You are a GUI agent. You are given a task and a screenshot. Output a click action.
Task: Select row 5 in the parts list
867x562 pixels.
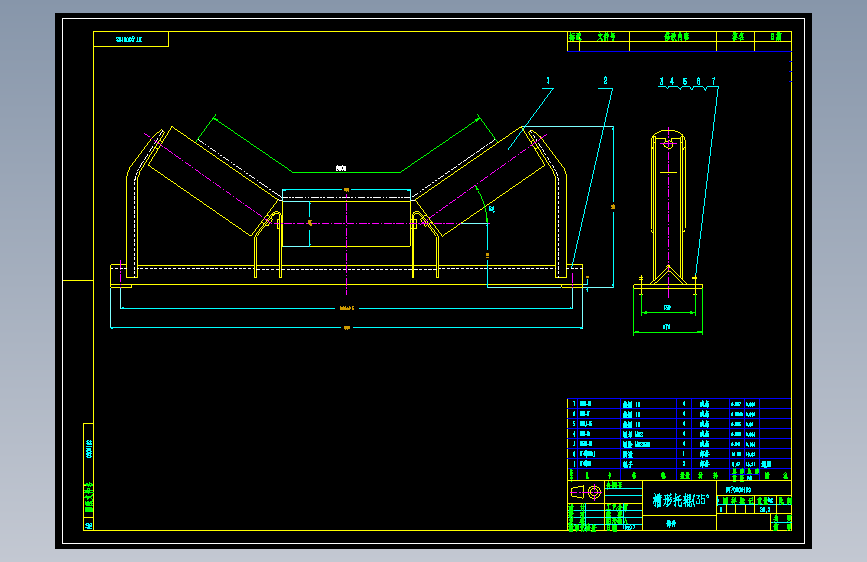pos(679,424)
